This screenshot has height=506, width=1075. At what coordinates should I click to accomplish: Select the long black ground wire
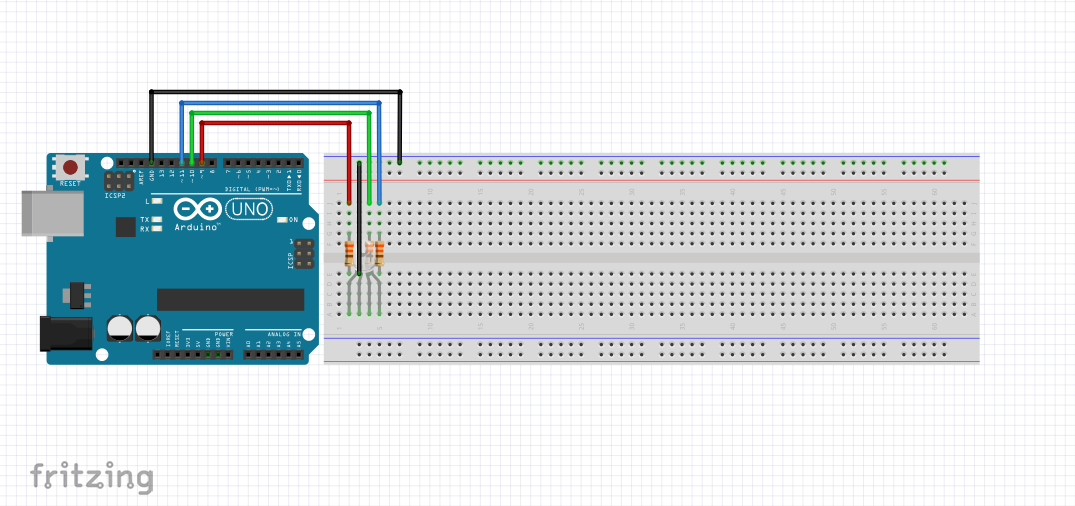(276, 91)
